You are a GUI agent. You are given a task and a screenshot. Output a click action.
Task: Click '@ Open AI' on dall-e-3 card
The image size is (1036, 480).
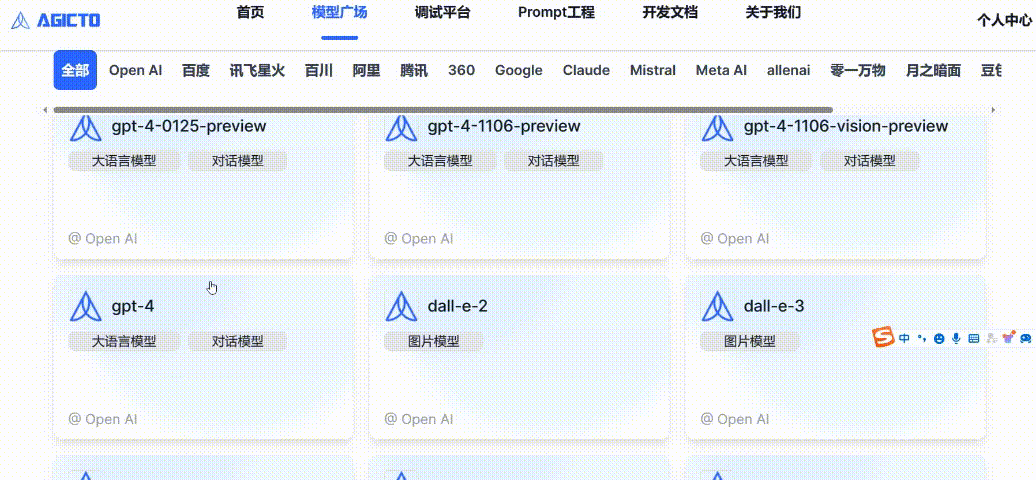click(x=735, y=419)
